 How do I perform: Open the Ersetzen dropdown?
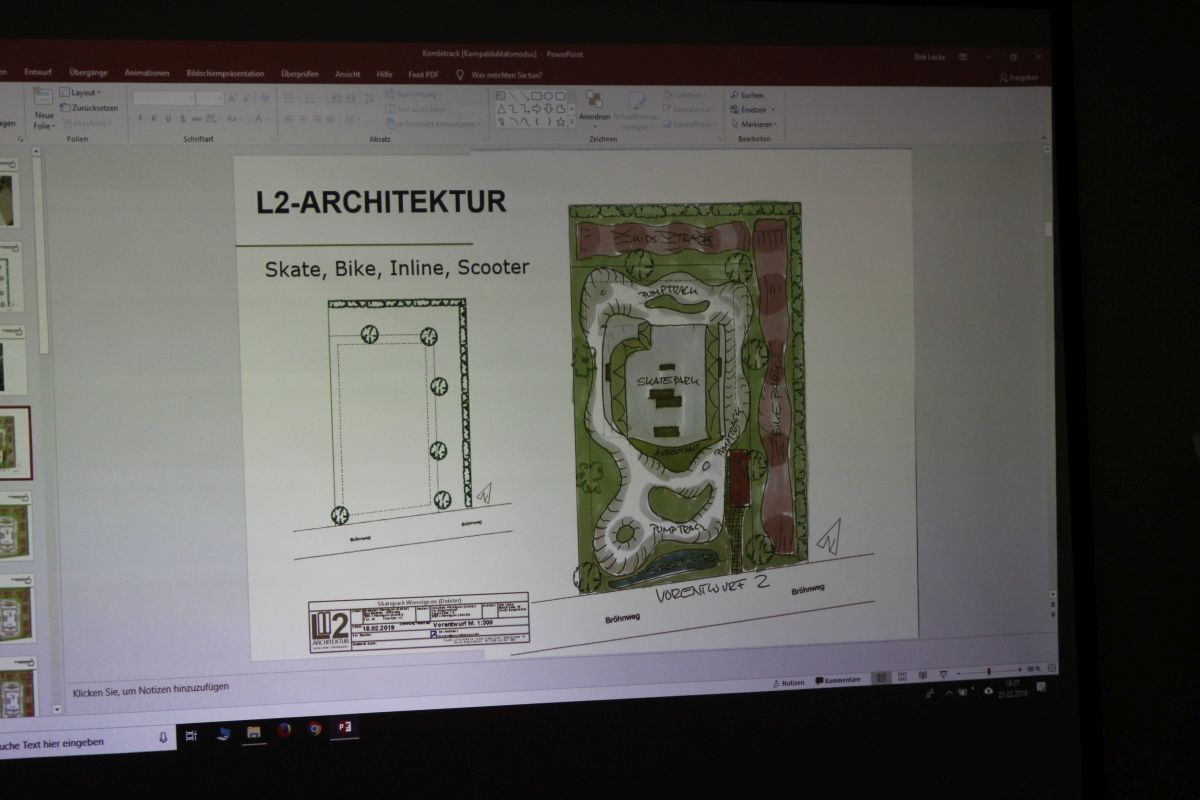pos(752,110)
